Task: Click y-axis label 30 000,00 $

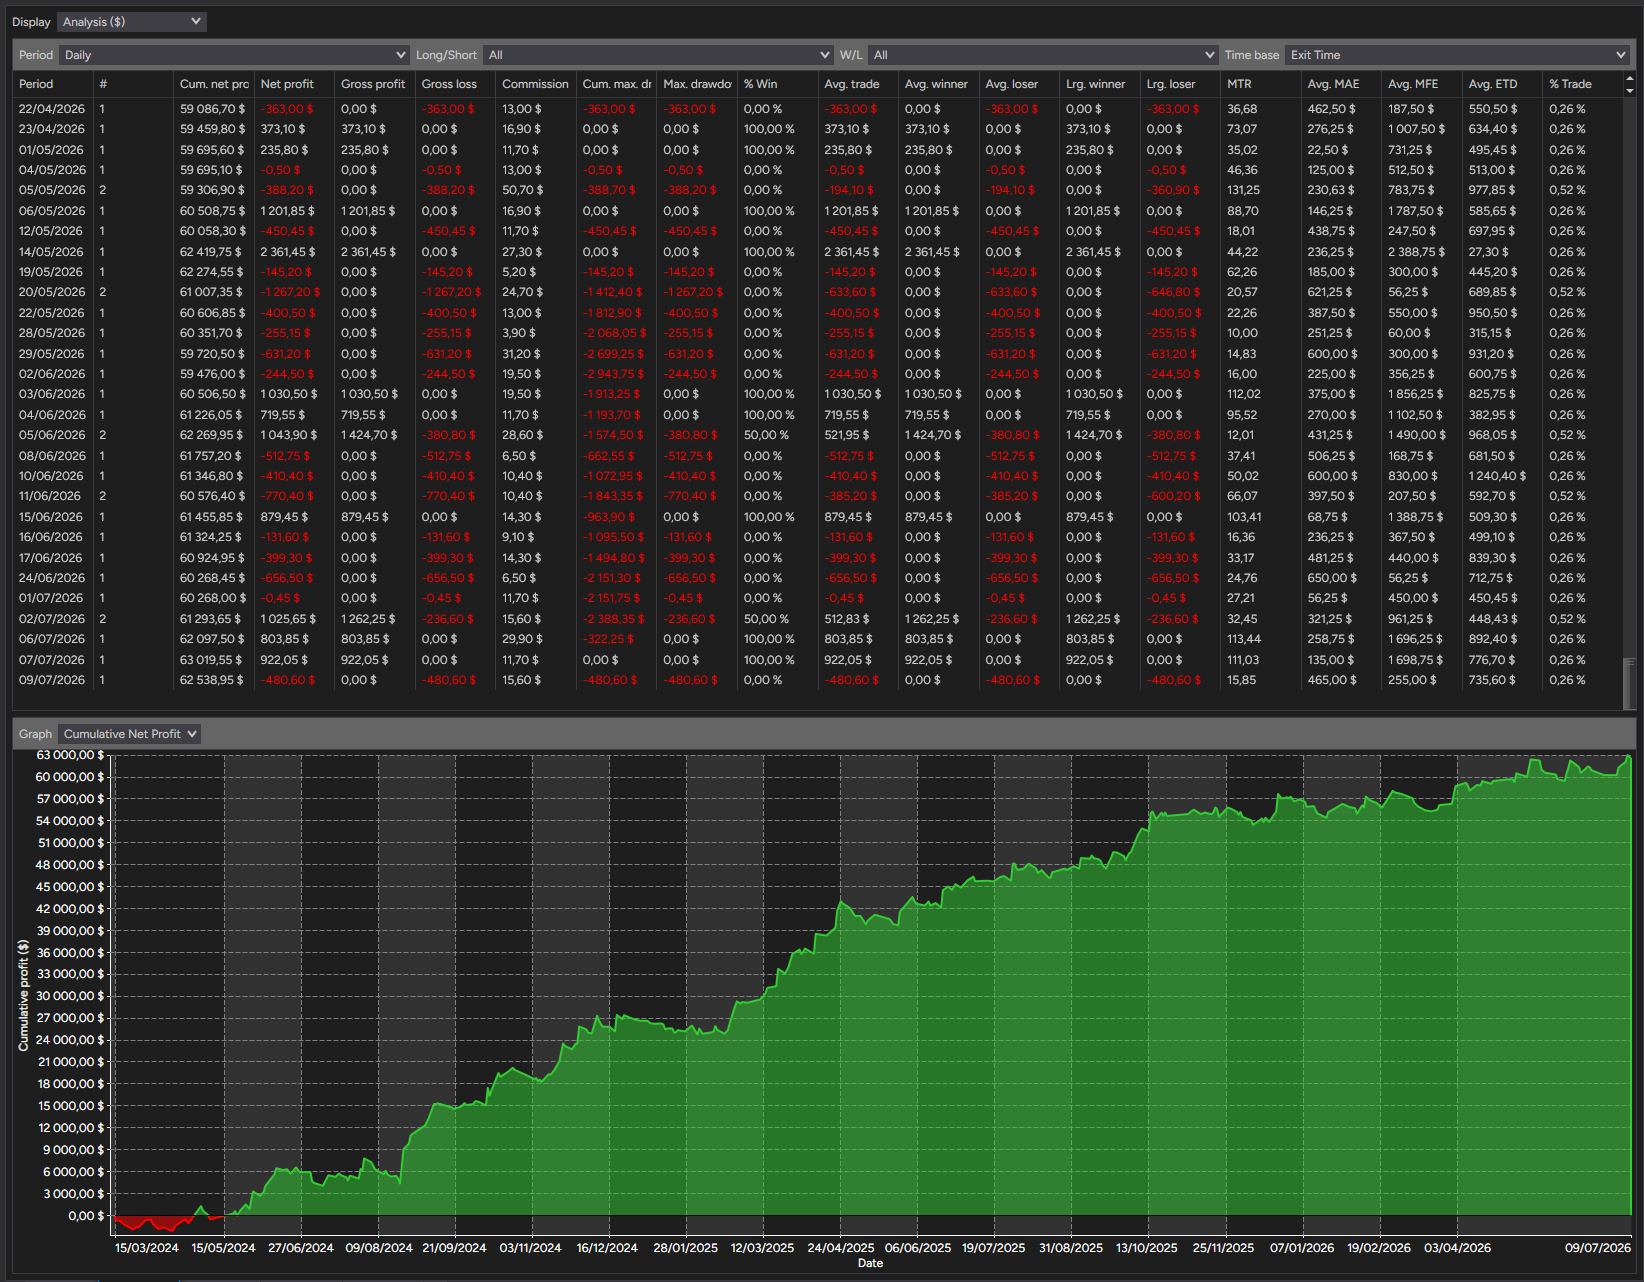Action: coord(70,996)
